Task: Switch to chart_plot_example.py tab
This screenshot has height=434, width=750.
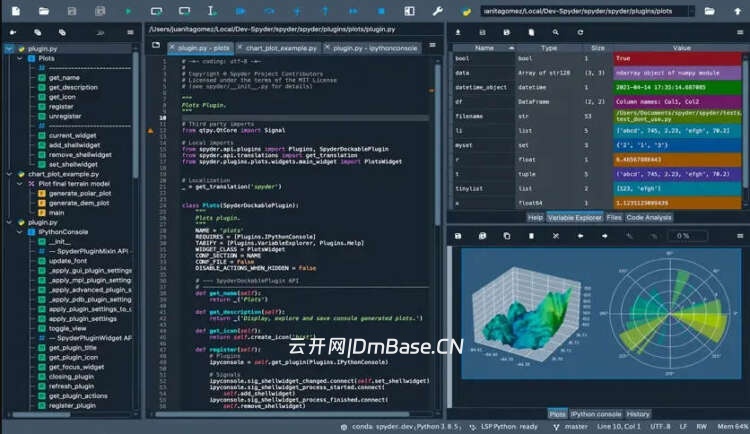Action: coord(277,48)
